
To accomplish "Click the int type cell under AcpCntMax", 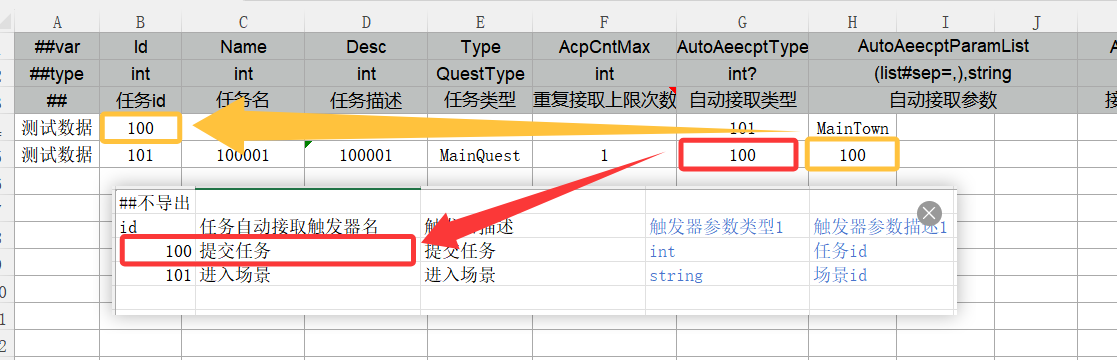I will (x=604, y=73).
